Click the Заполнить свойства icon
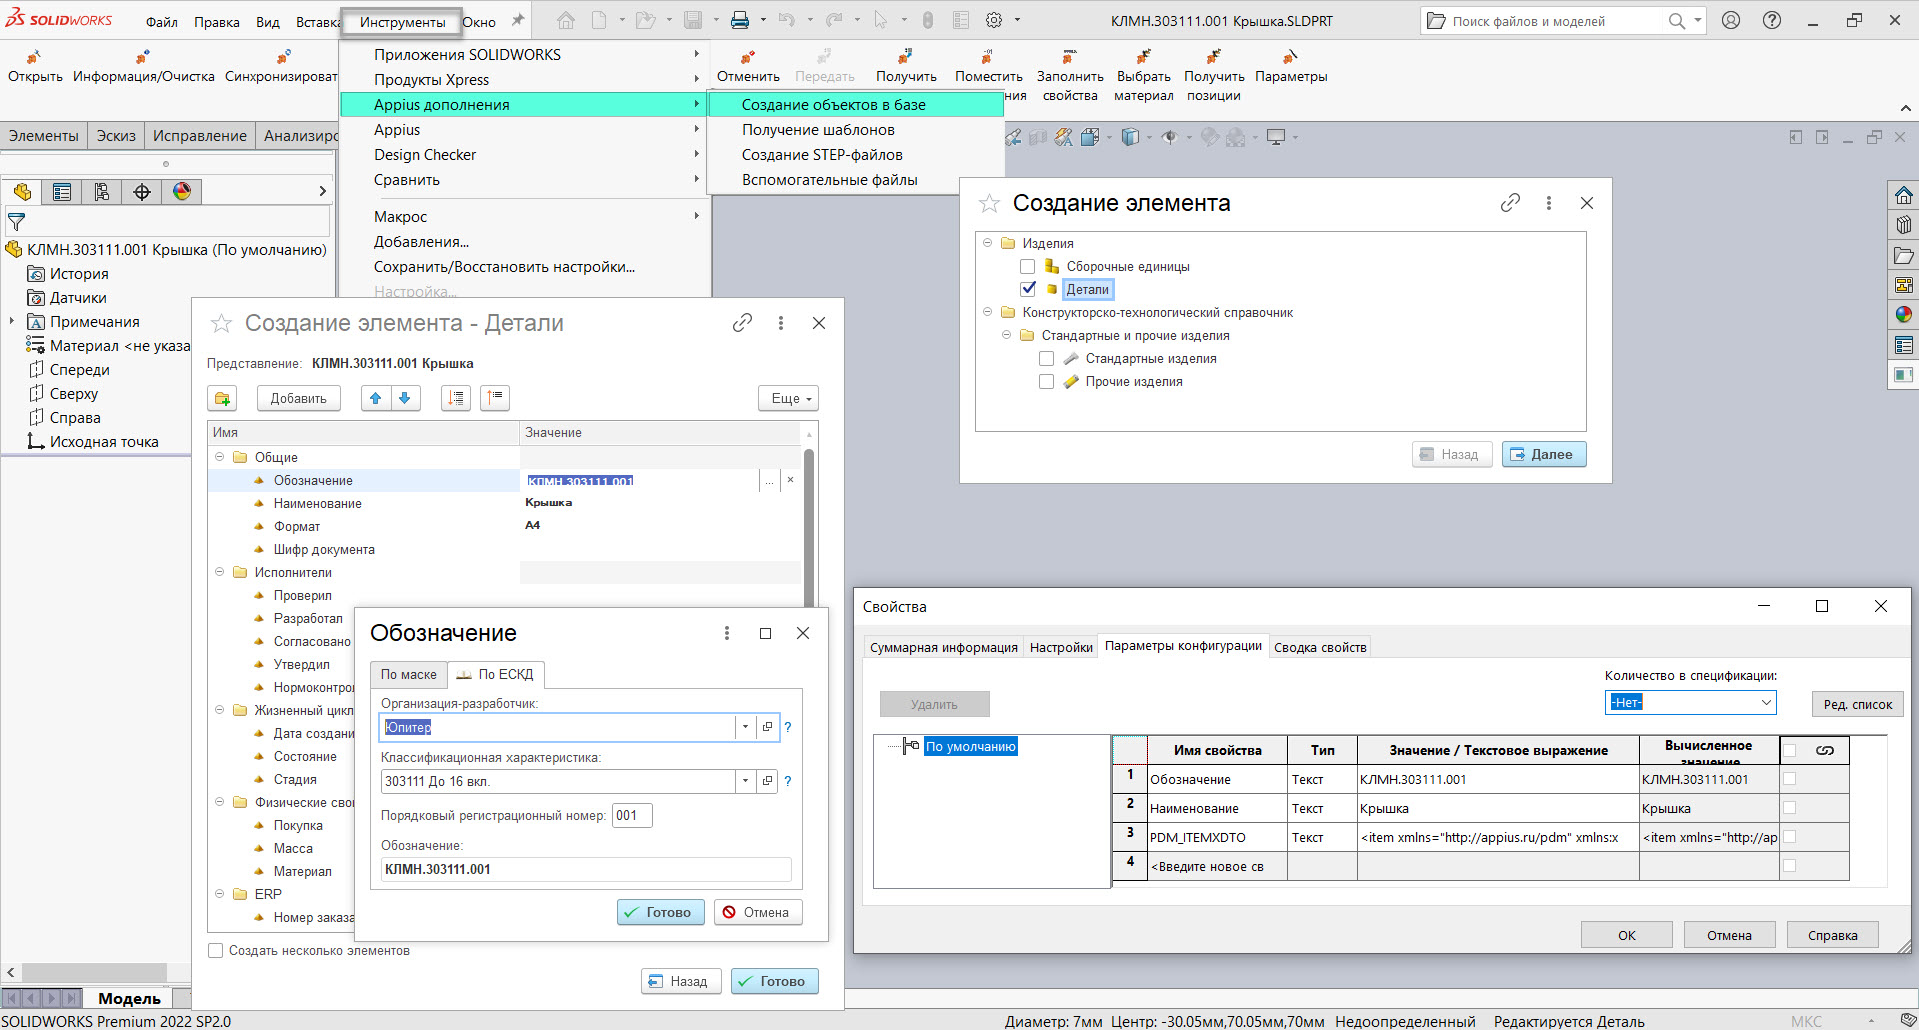 click(x=1070, y=57)
